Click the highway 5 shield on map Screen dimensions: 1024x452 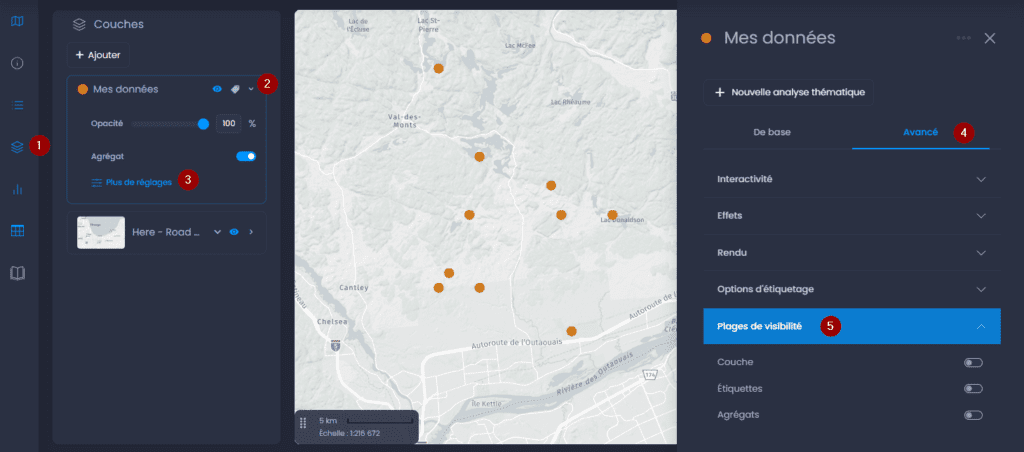click(x=336, y=345)
